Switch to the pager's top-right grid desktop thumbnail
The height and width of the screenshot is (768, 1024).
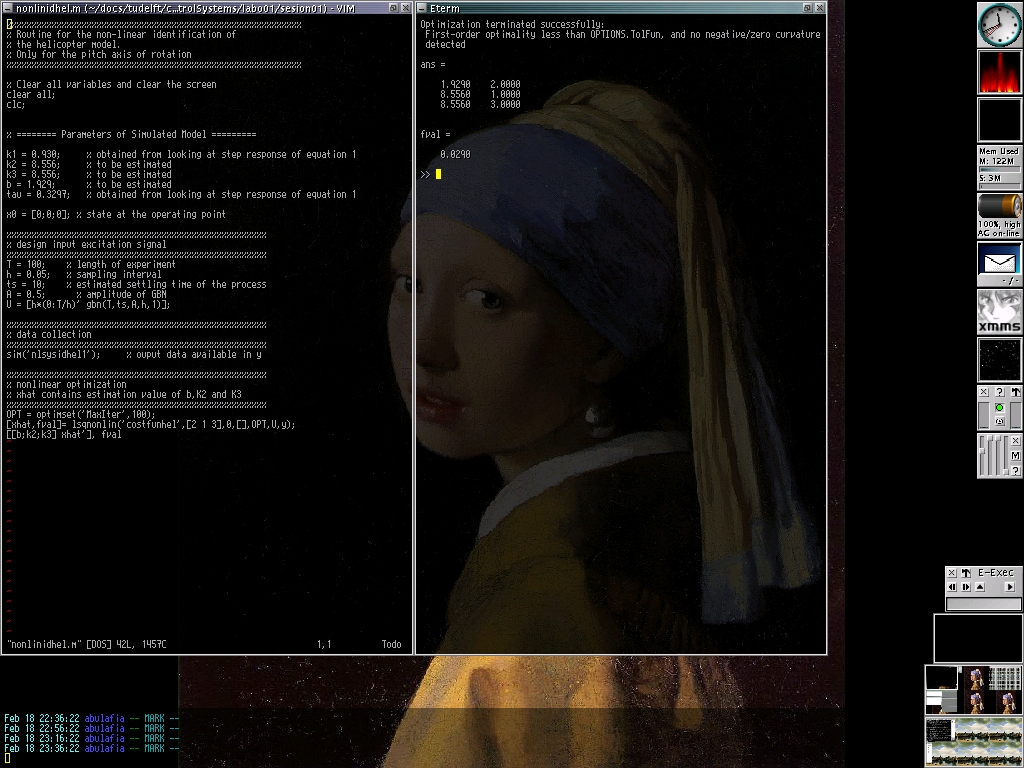click(1005, 678)
